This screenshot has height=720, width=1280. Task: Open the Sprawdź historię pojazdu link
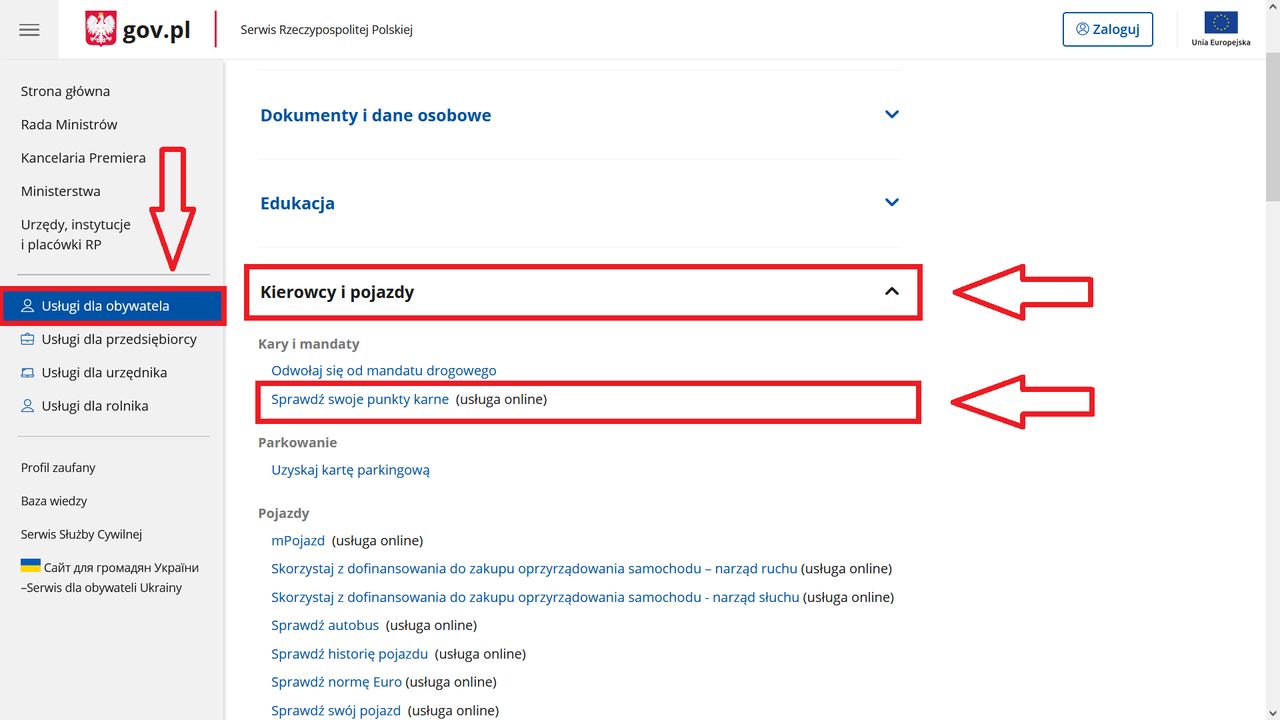350,654
